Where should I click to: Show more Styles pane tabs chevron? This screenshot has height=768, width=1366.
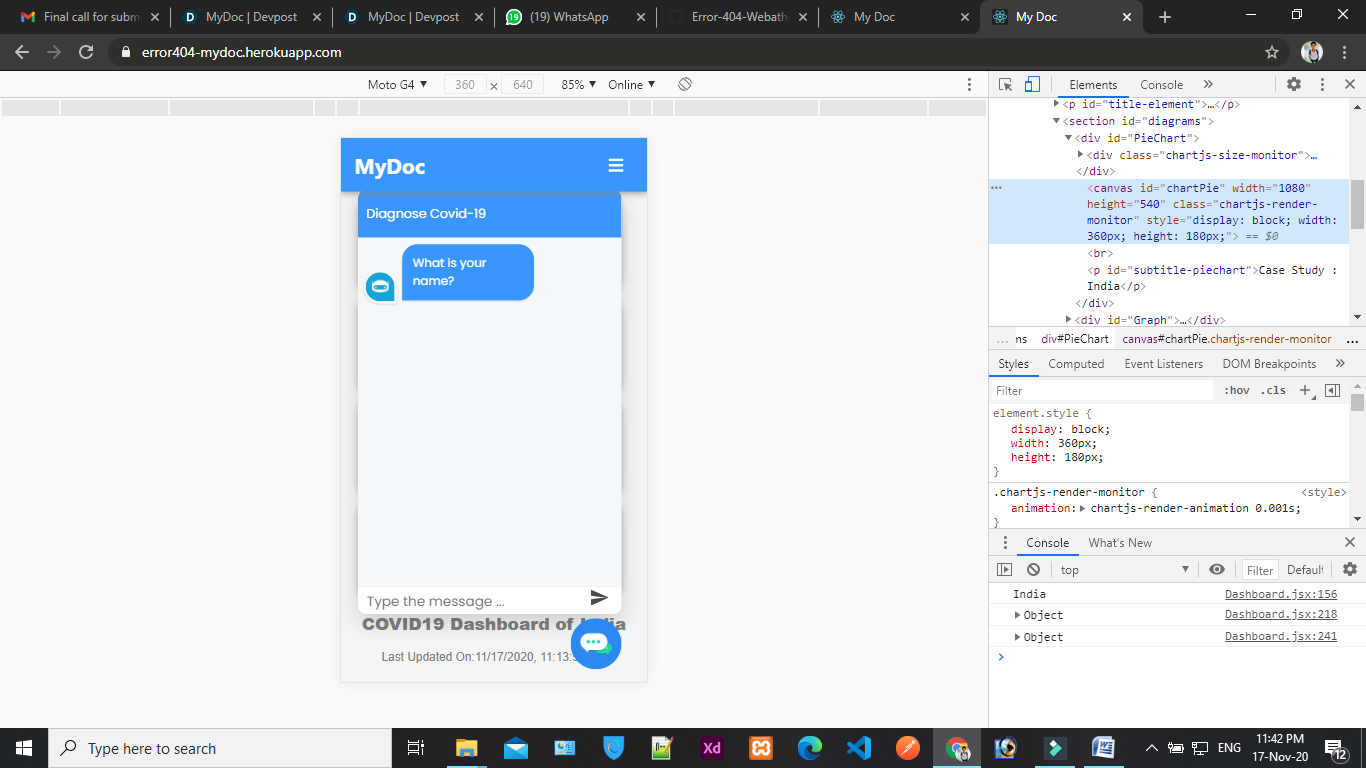point(1340,364)
